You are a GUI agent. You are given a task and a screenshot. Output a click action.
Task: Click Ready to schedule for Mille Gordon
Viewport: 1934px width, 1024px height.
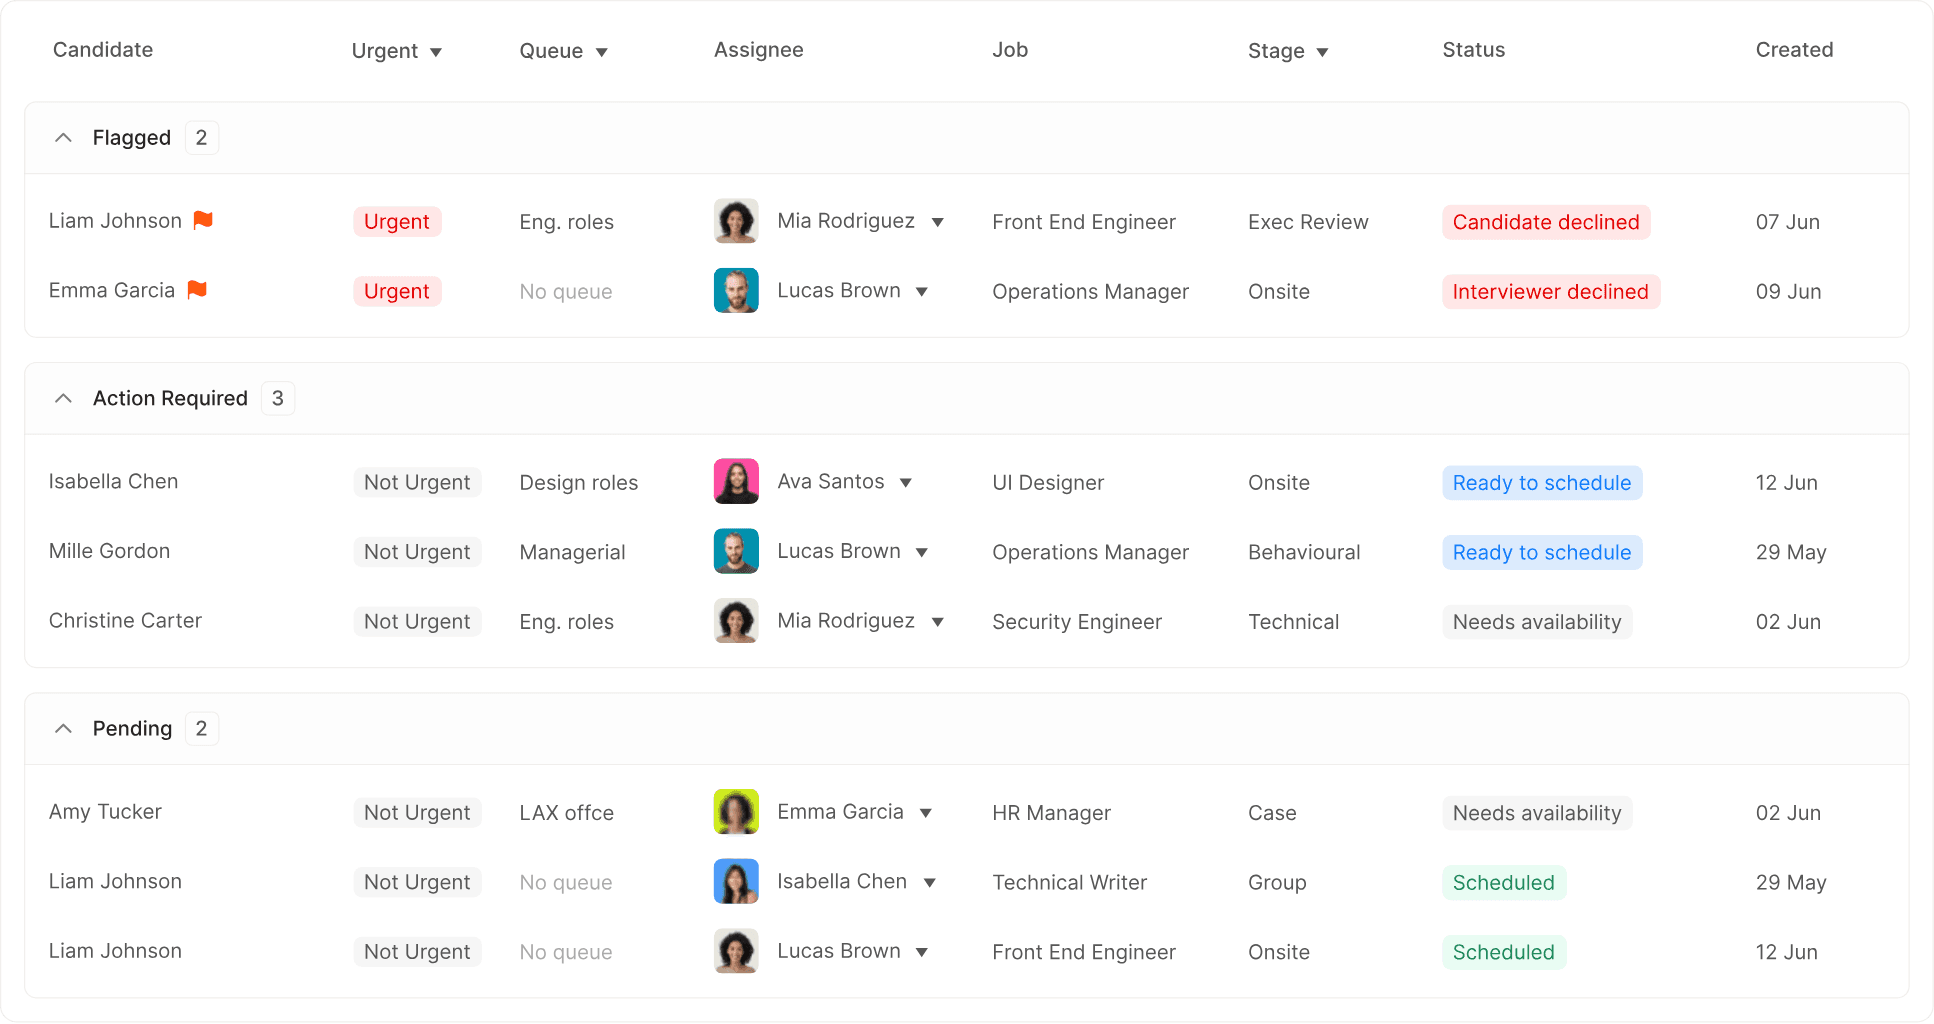1542,552
